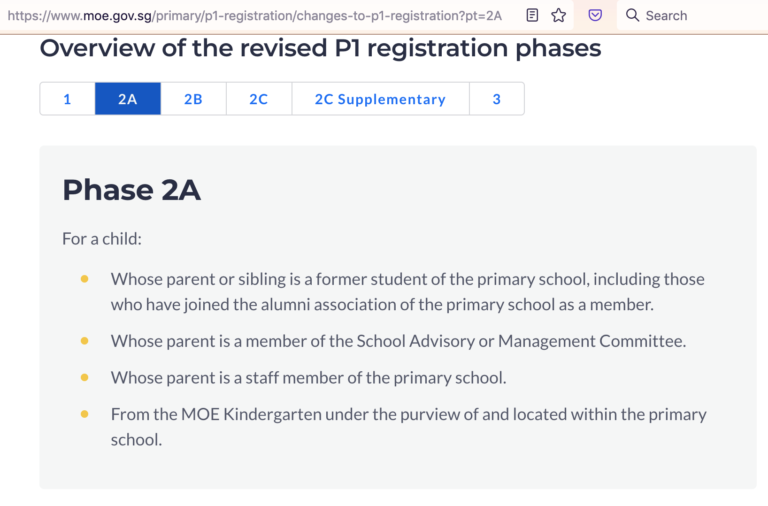
Task: Show the 2C phase tab
Action: [x=259, y=99]
